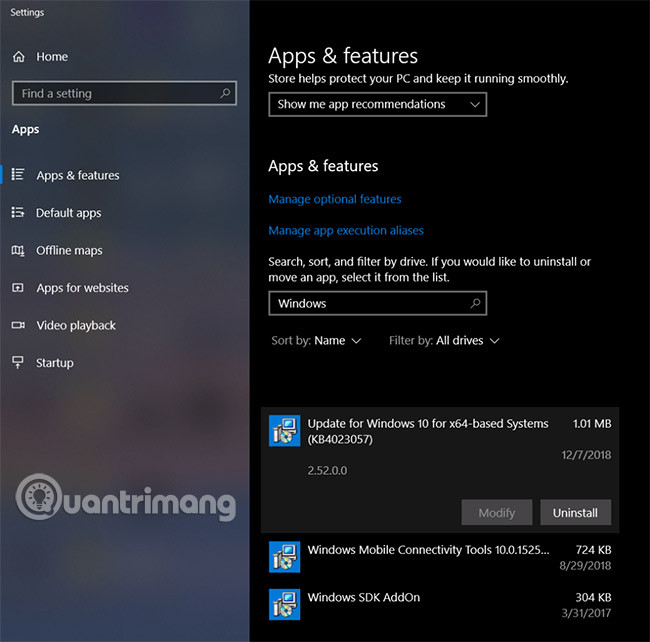Uninstall the KB4023057 Windows update
The image size is (650, 642).
pos(575,513)
